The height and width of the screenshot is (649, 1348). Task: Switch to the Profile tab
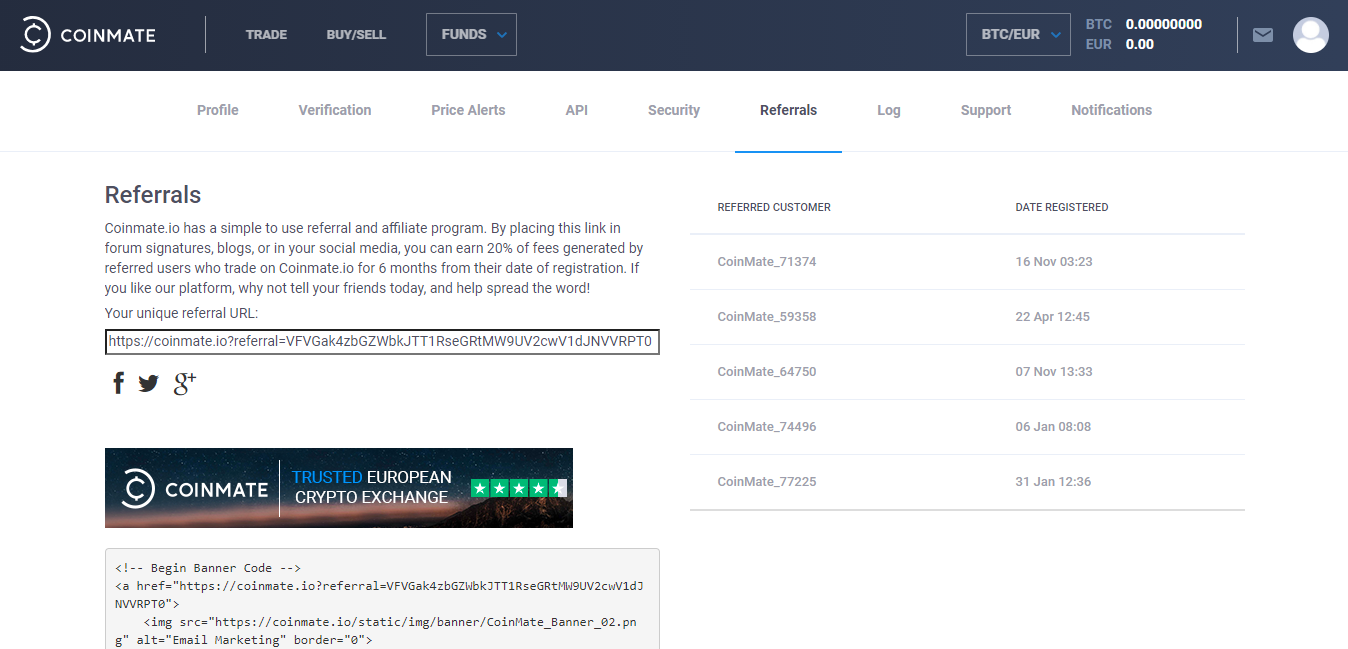[217, 111]
